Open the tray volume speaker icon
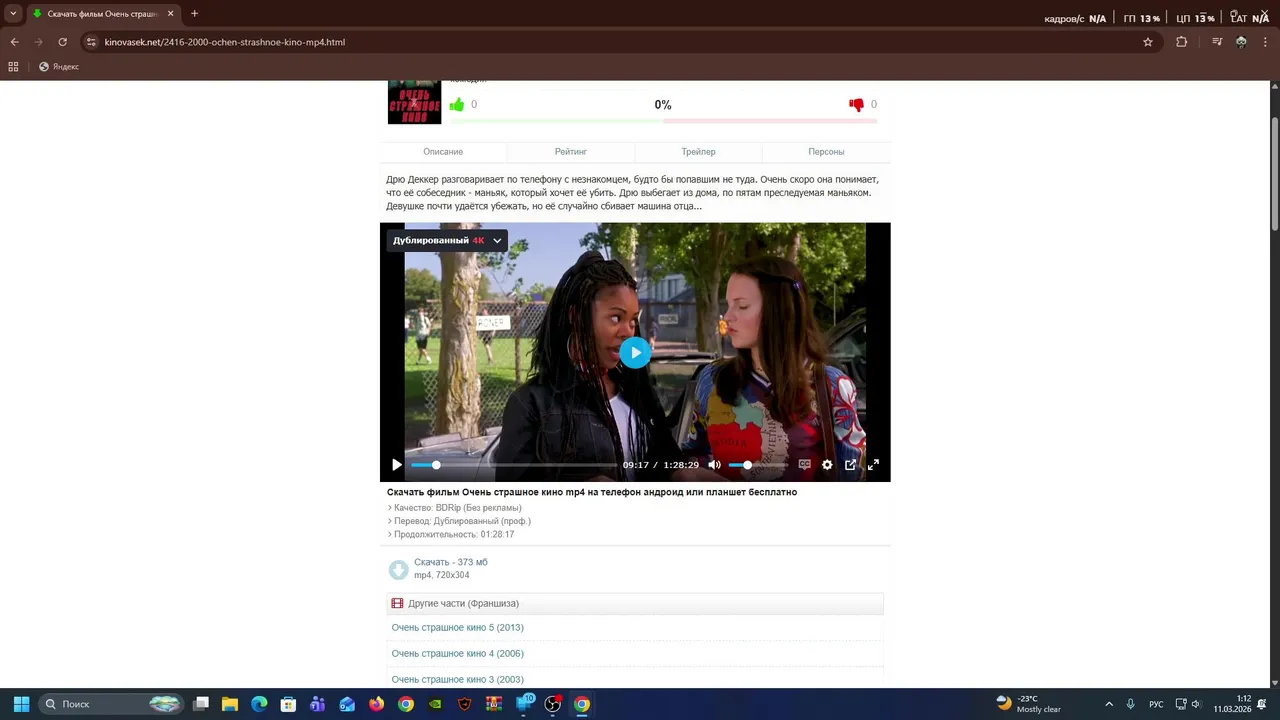Image resolution: width=1280 pixels, height=720 pixels. pyautogui.click(x=1196, y=704)
